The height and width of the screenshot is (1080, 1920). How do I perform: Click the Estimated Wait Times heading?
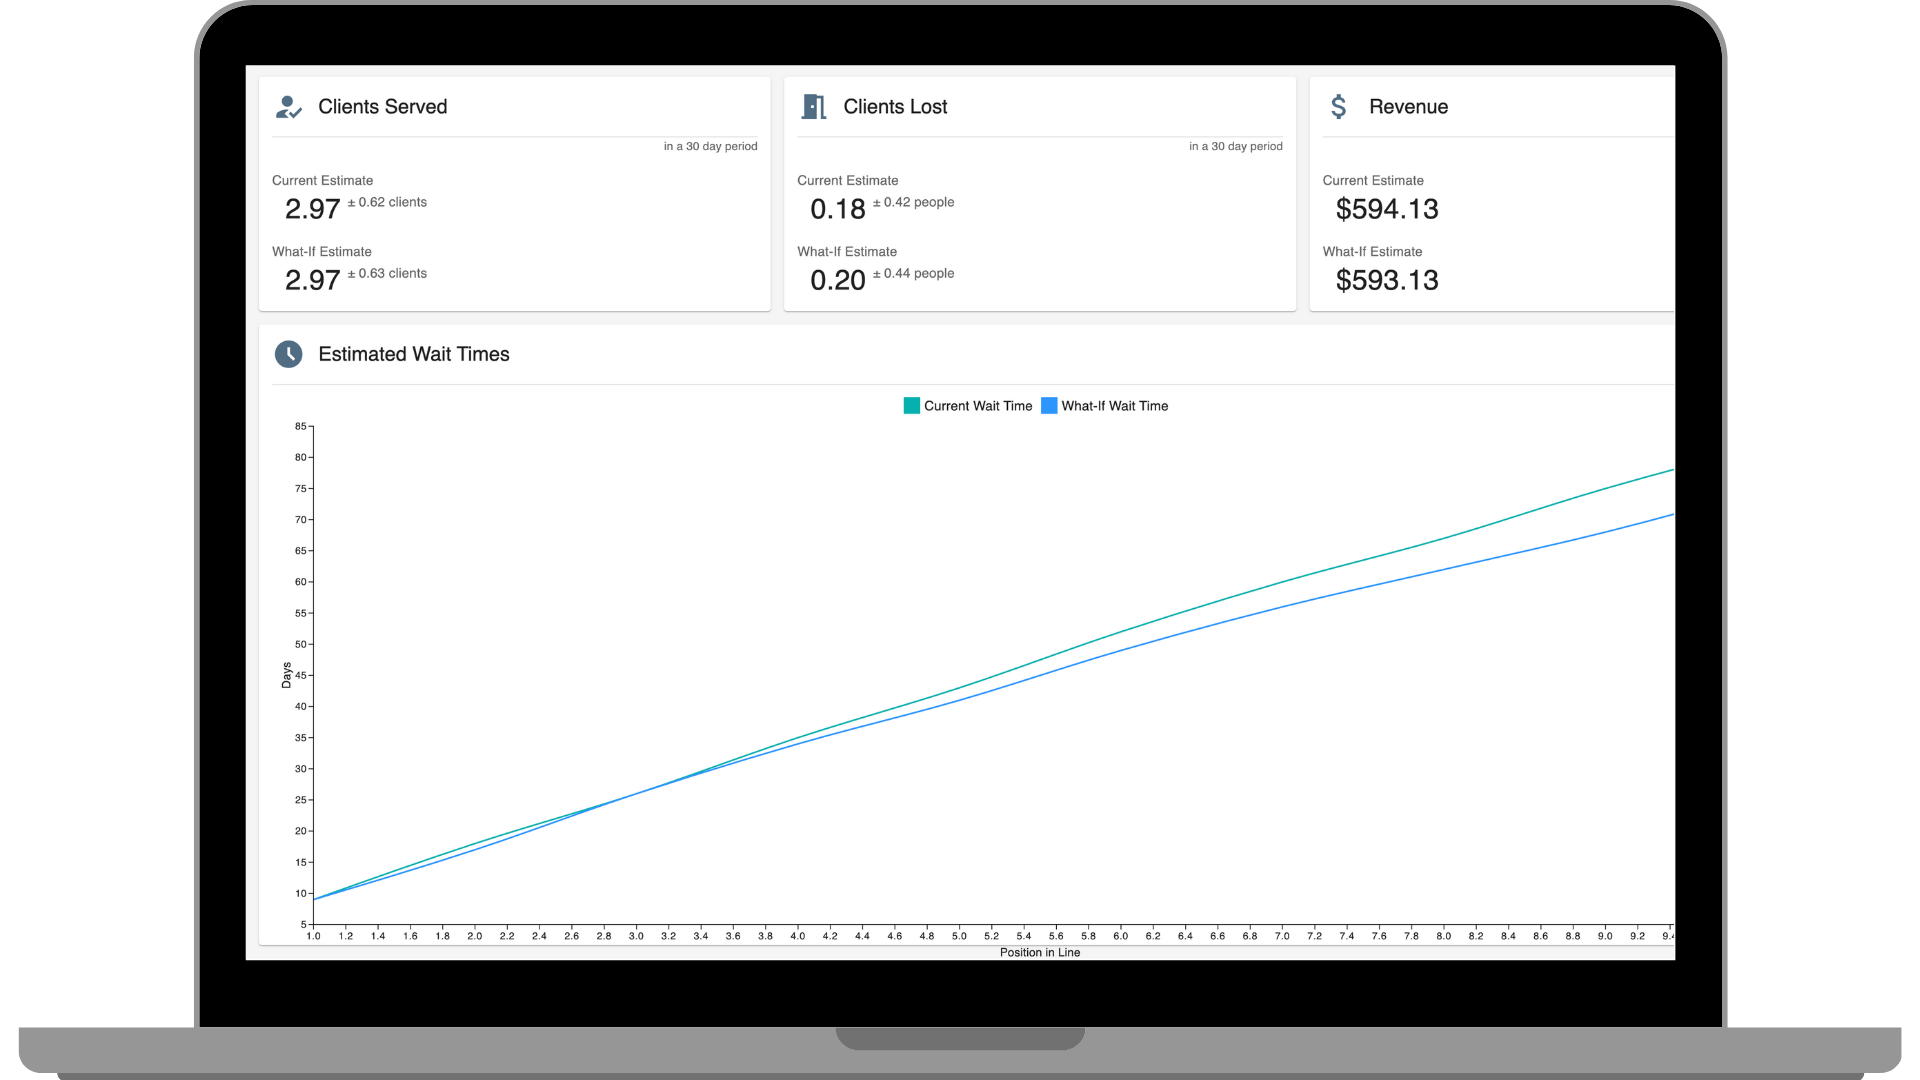pos(413,354)
